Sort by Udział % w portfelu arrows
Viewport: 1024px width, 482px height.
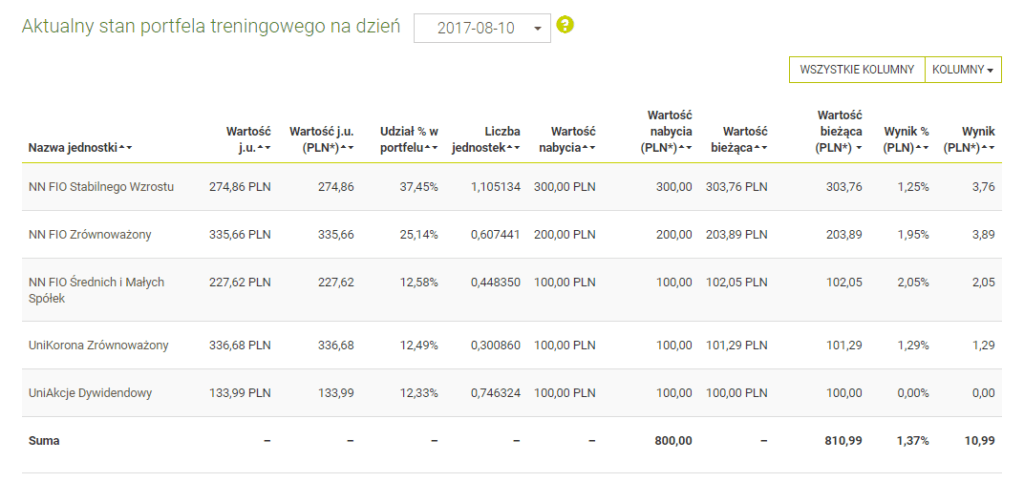[x=431, y=148]
